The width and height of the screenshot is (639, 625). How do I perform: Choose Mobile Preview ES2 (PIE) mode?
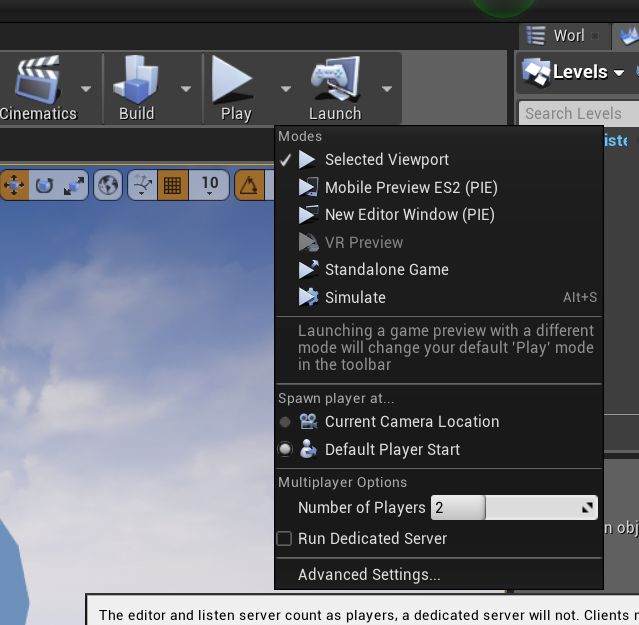pyautogui.click(x=439, y=187)
